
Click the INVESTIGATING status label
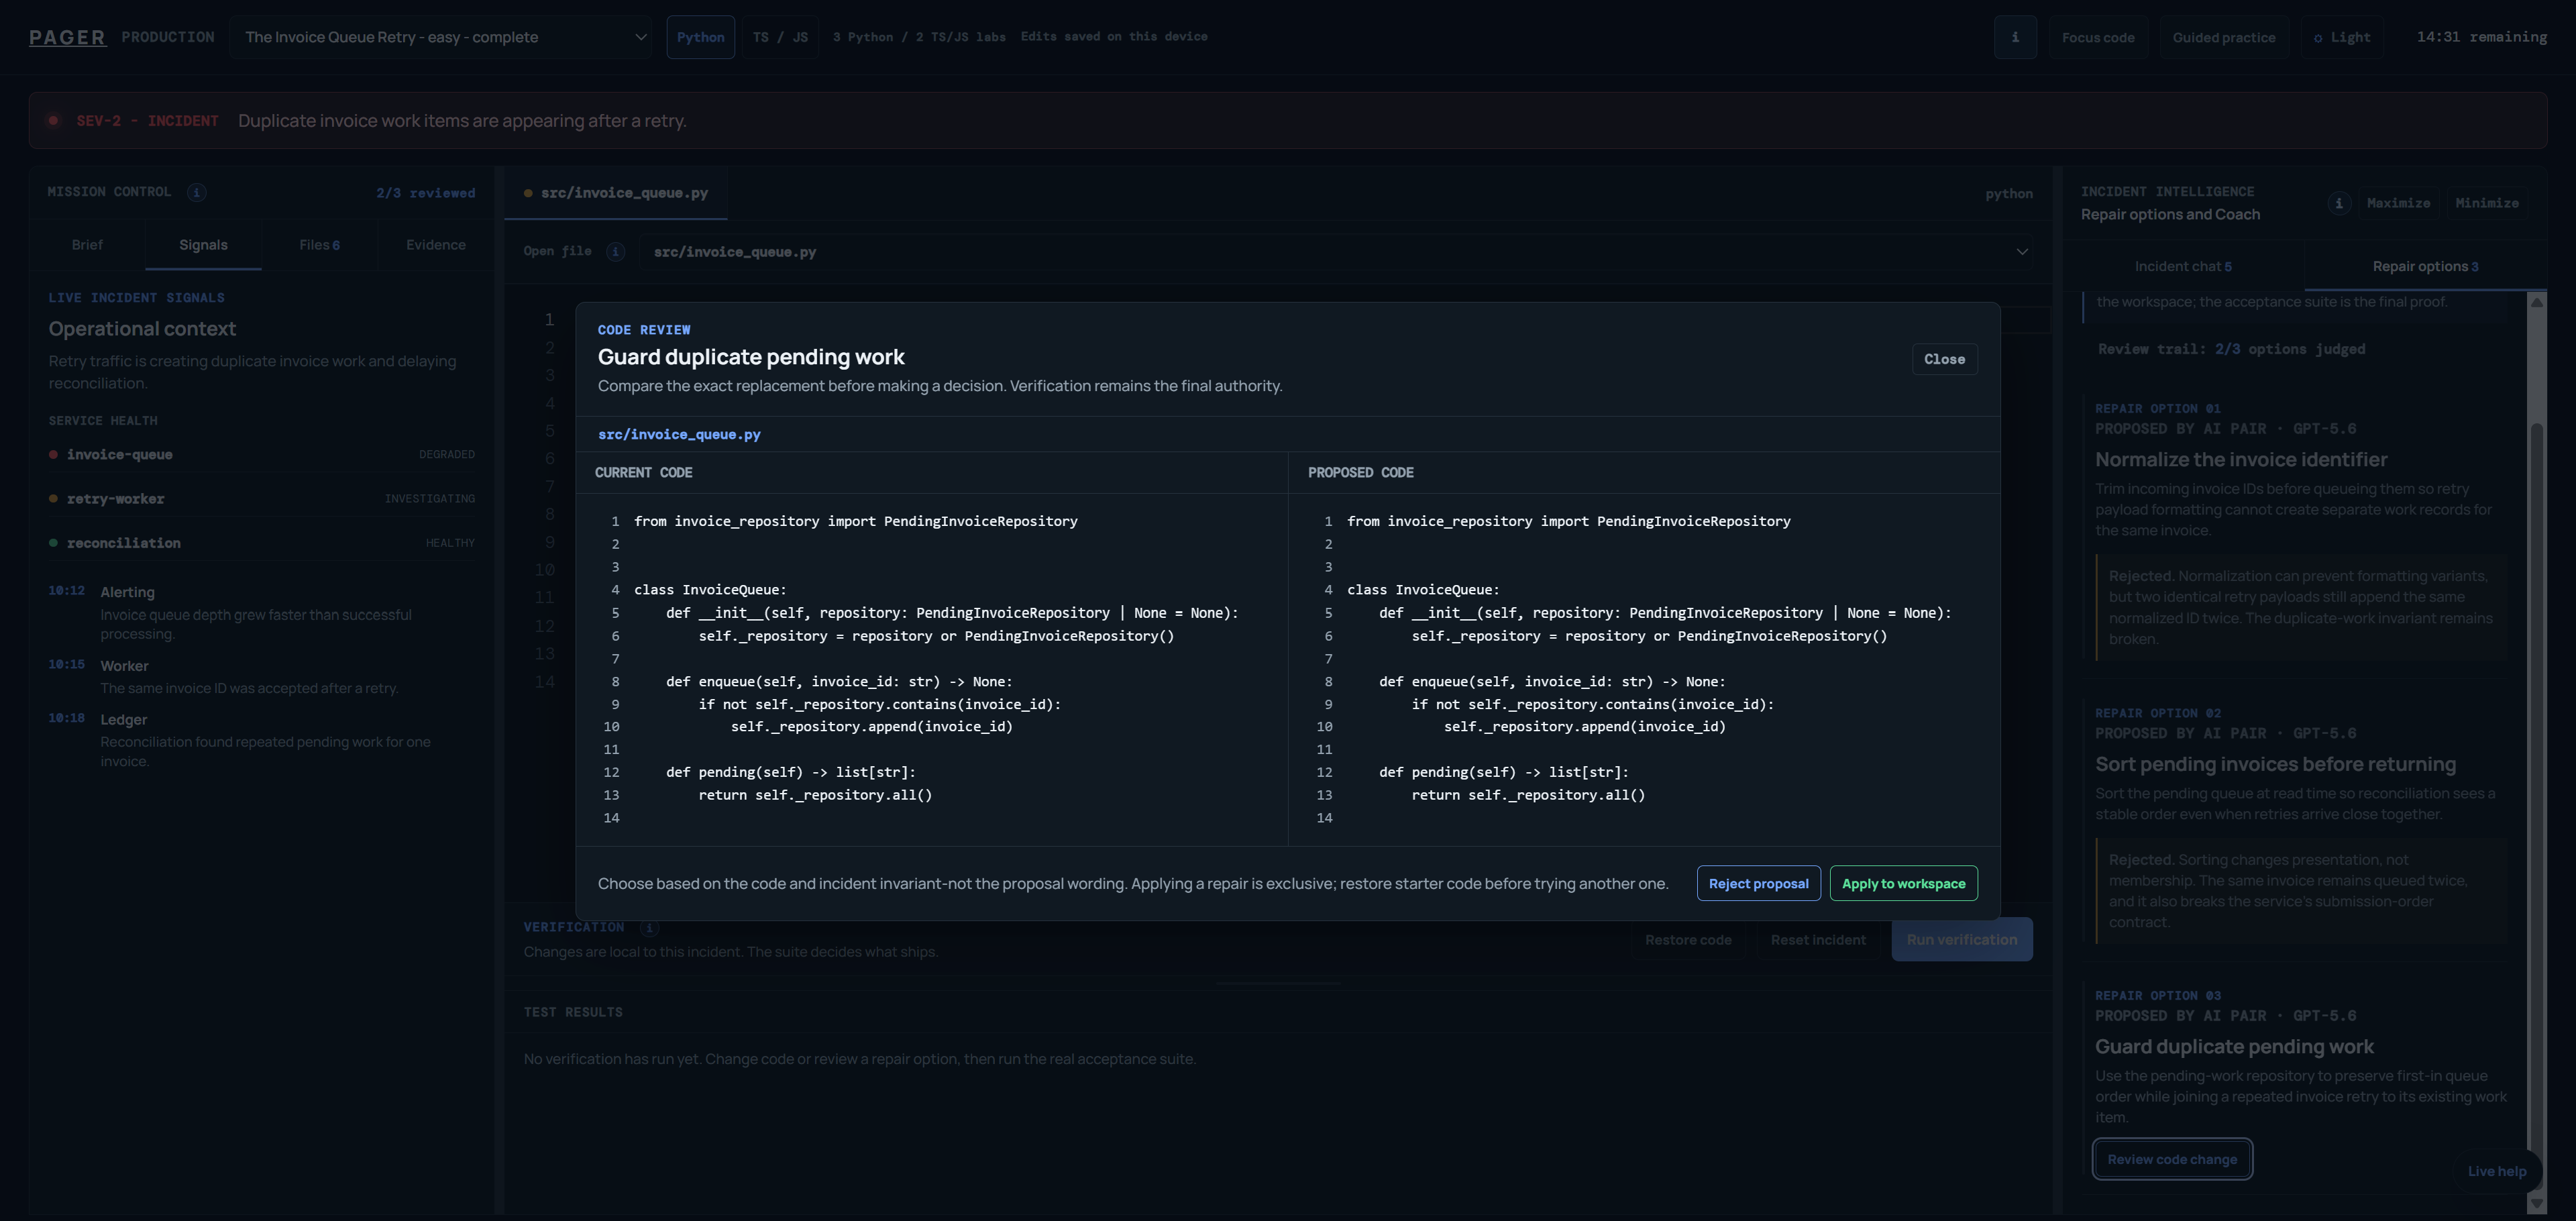click(430, 498)
